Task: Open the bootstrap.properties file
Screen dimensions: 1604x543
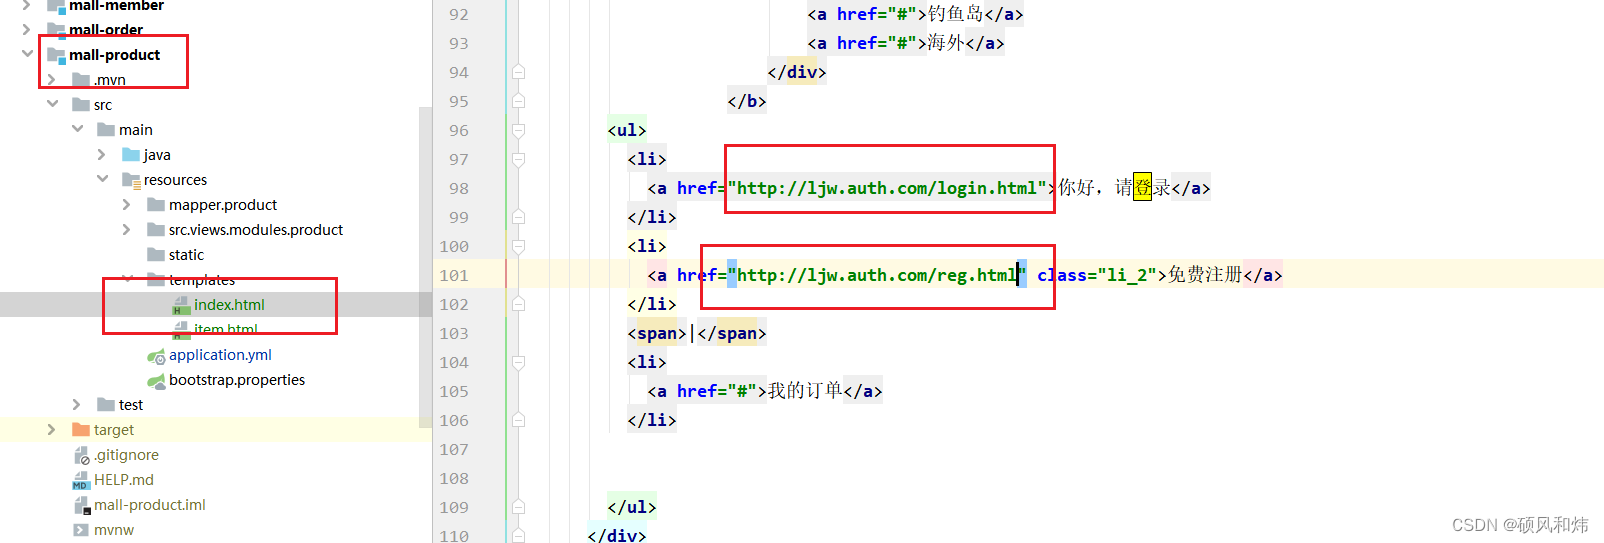Action: click(237, 380)
